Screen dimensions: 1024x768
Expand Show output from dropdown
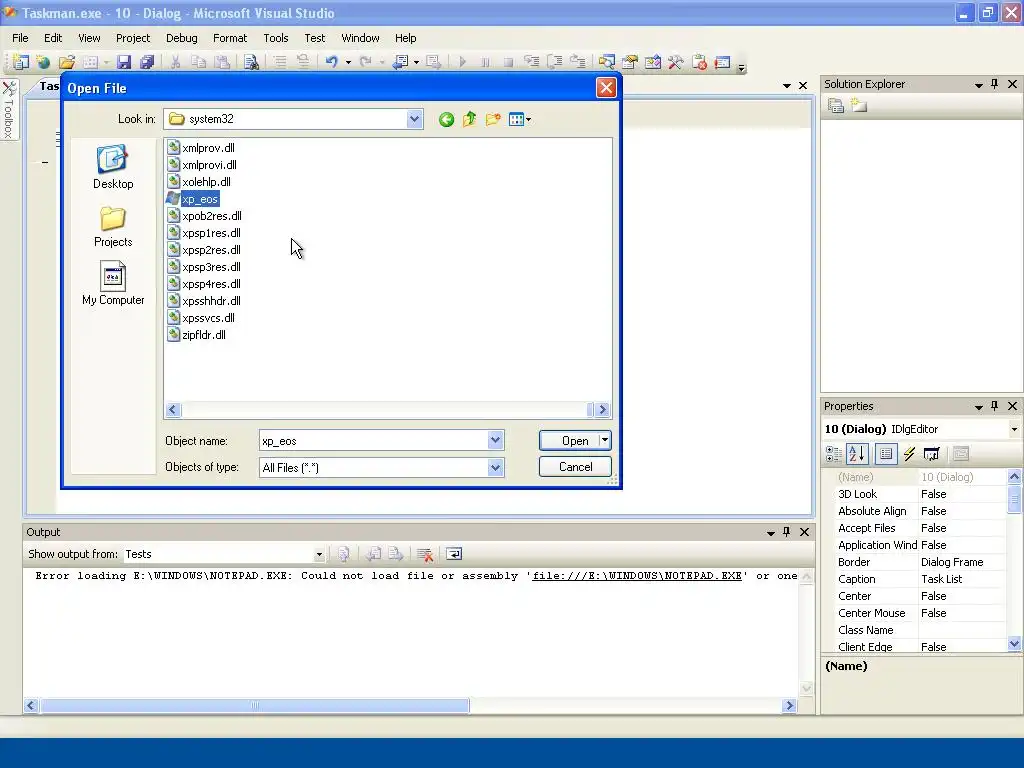319,554
